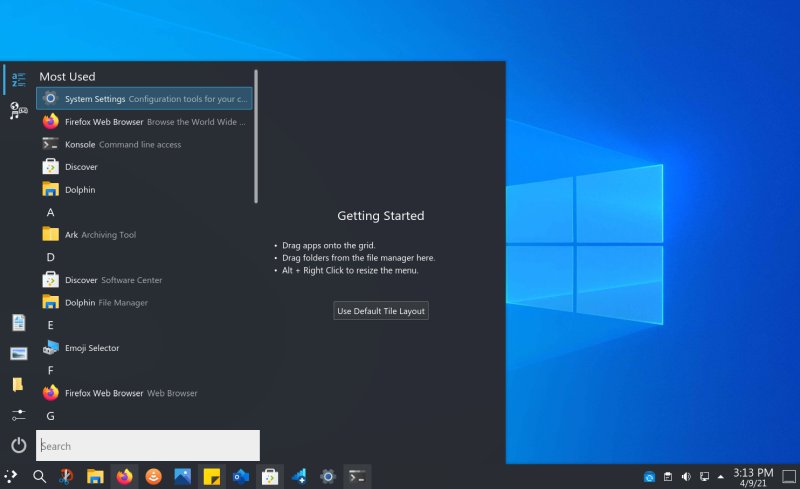
Task: Click the Emoji Selector app icon
Action: click(51, 348)
